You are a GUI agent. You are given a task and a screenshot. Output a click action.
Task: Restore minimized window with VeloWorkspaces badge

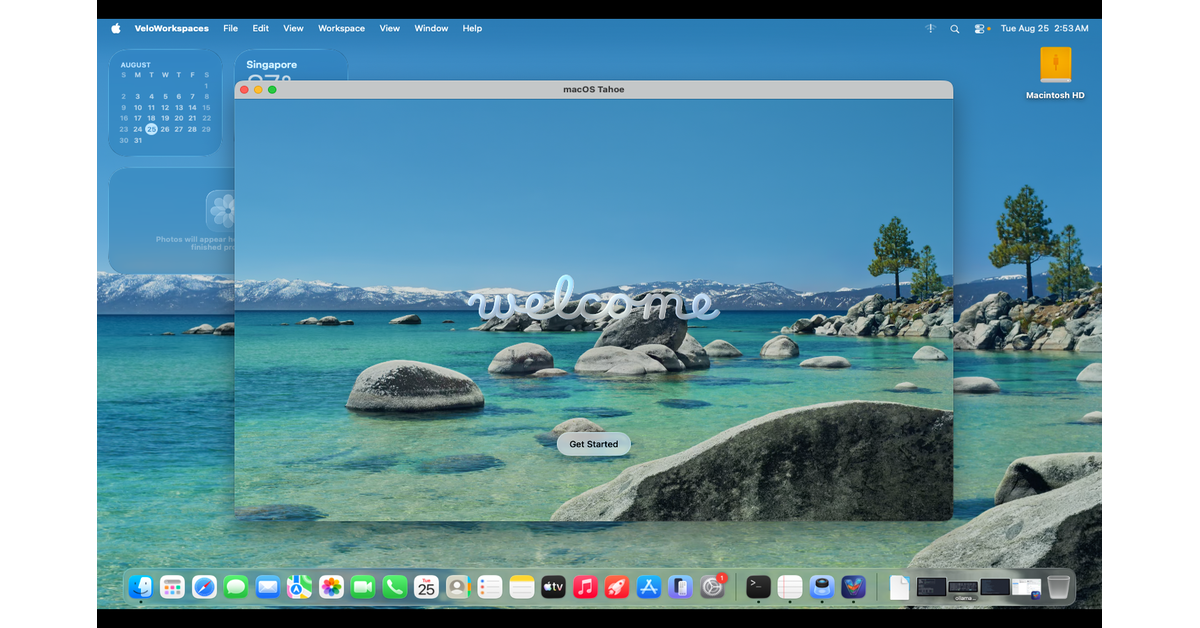pos(1026,588)
